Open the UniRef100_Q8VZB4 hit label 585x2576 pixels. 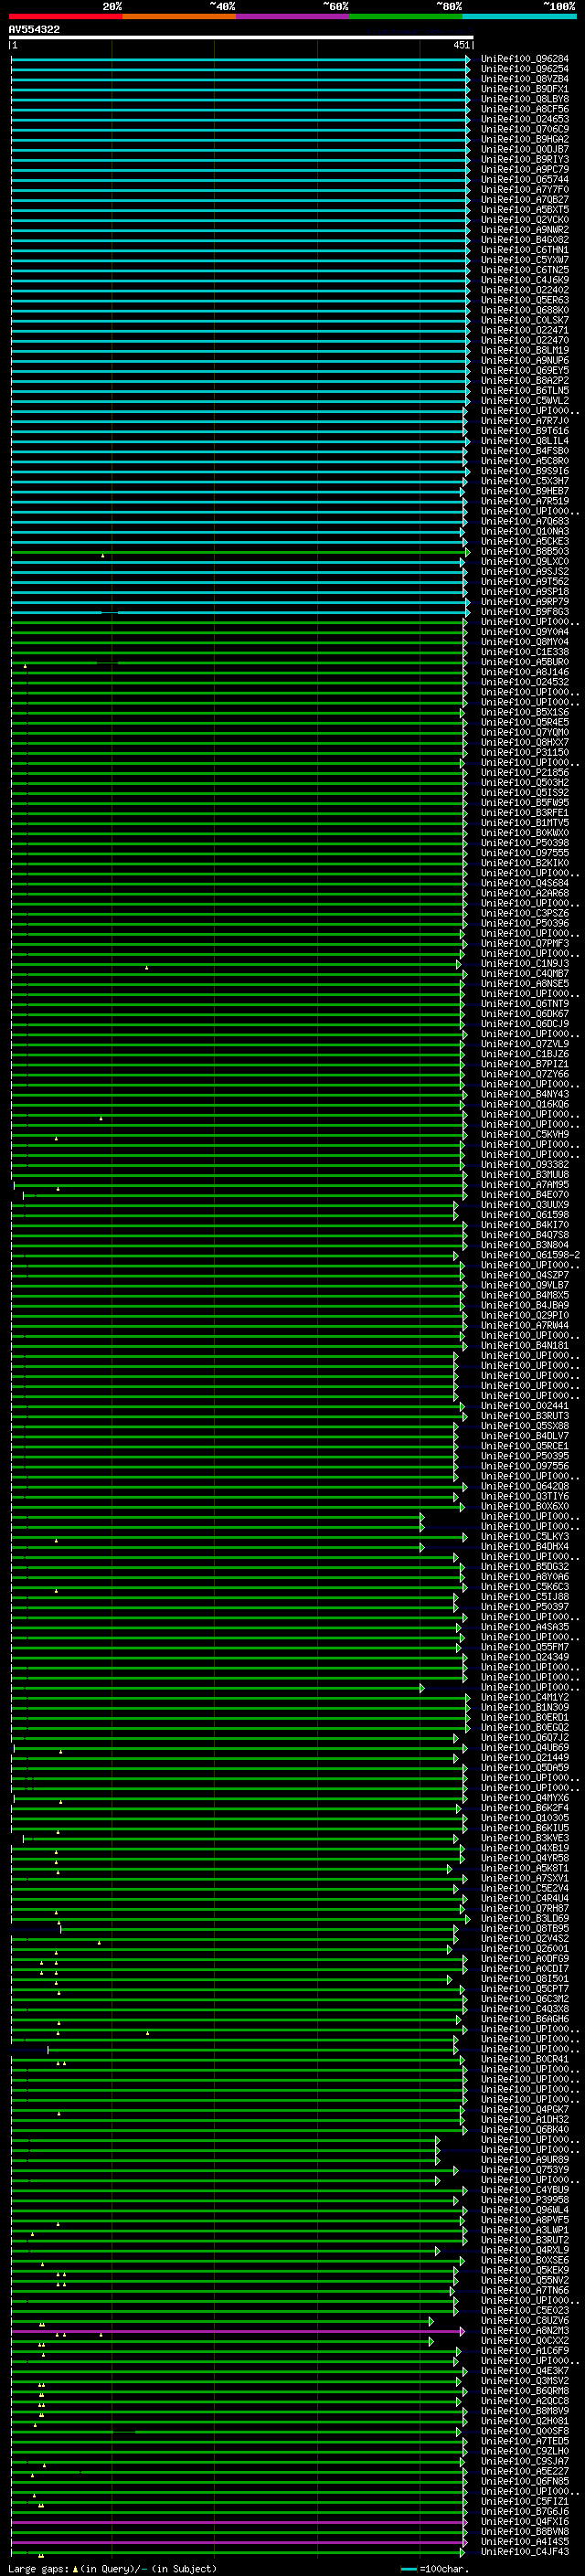point(524,79)
